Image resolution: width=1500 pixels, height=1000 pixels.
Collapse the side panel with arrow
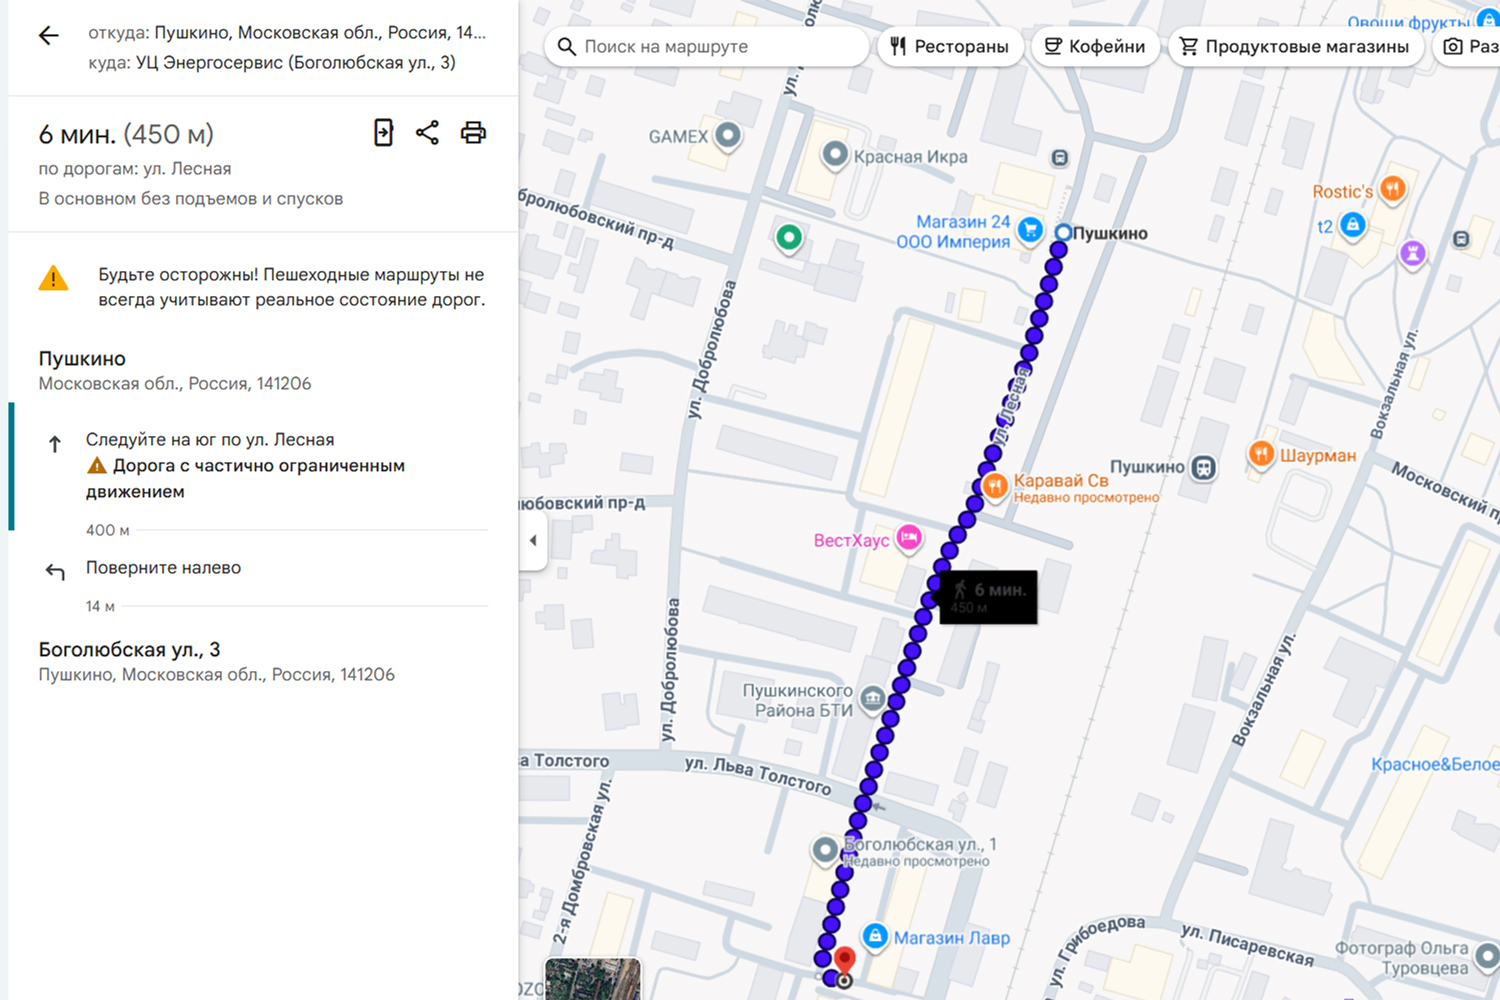(533, 540)
